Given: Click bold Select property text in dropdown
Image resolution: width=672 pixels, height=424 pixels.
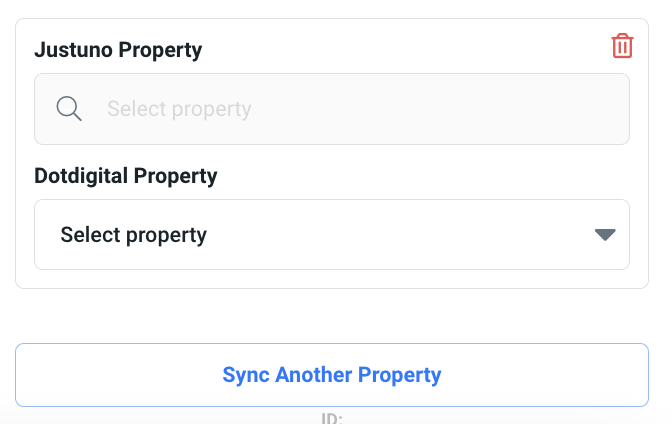Looking at the screenshot, I should pyautogui.click(x=134, y=235).
